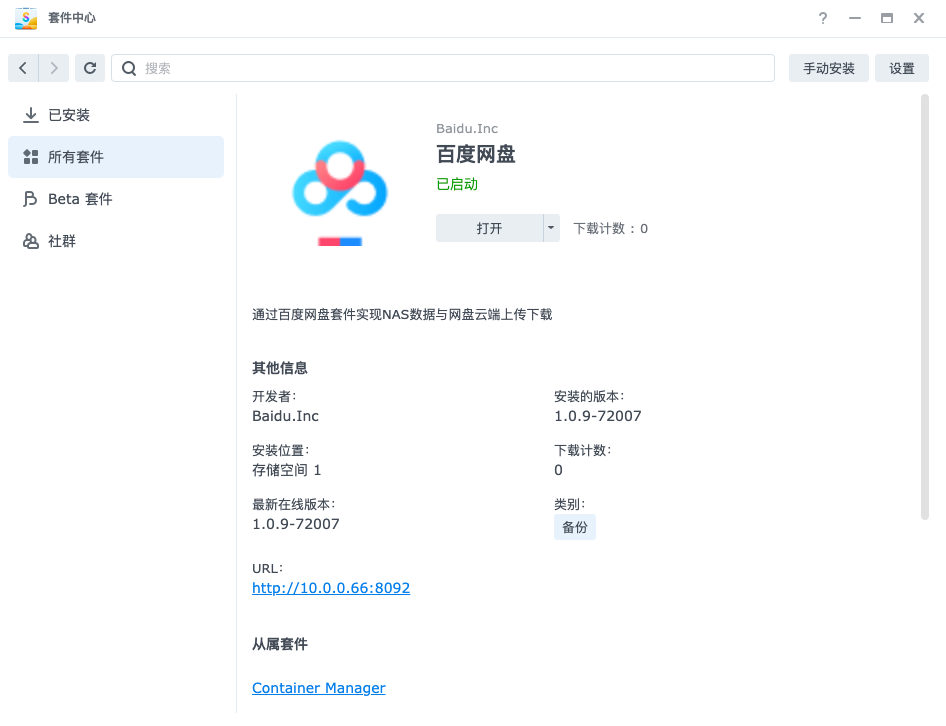Click the Package Center app icon

[26, 18]
